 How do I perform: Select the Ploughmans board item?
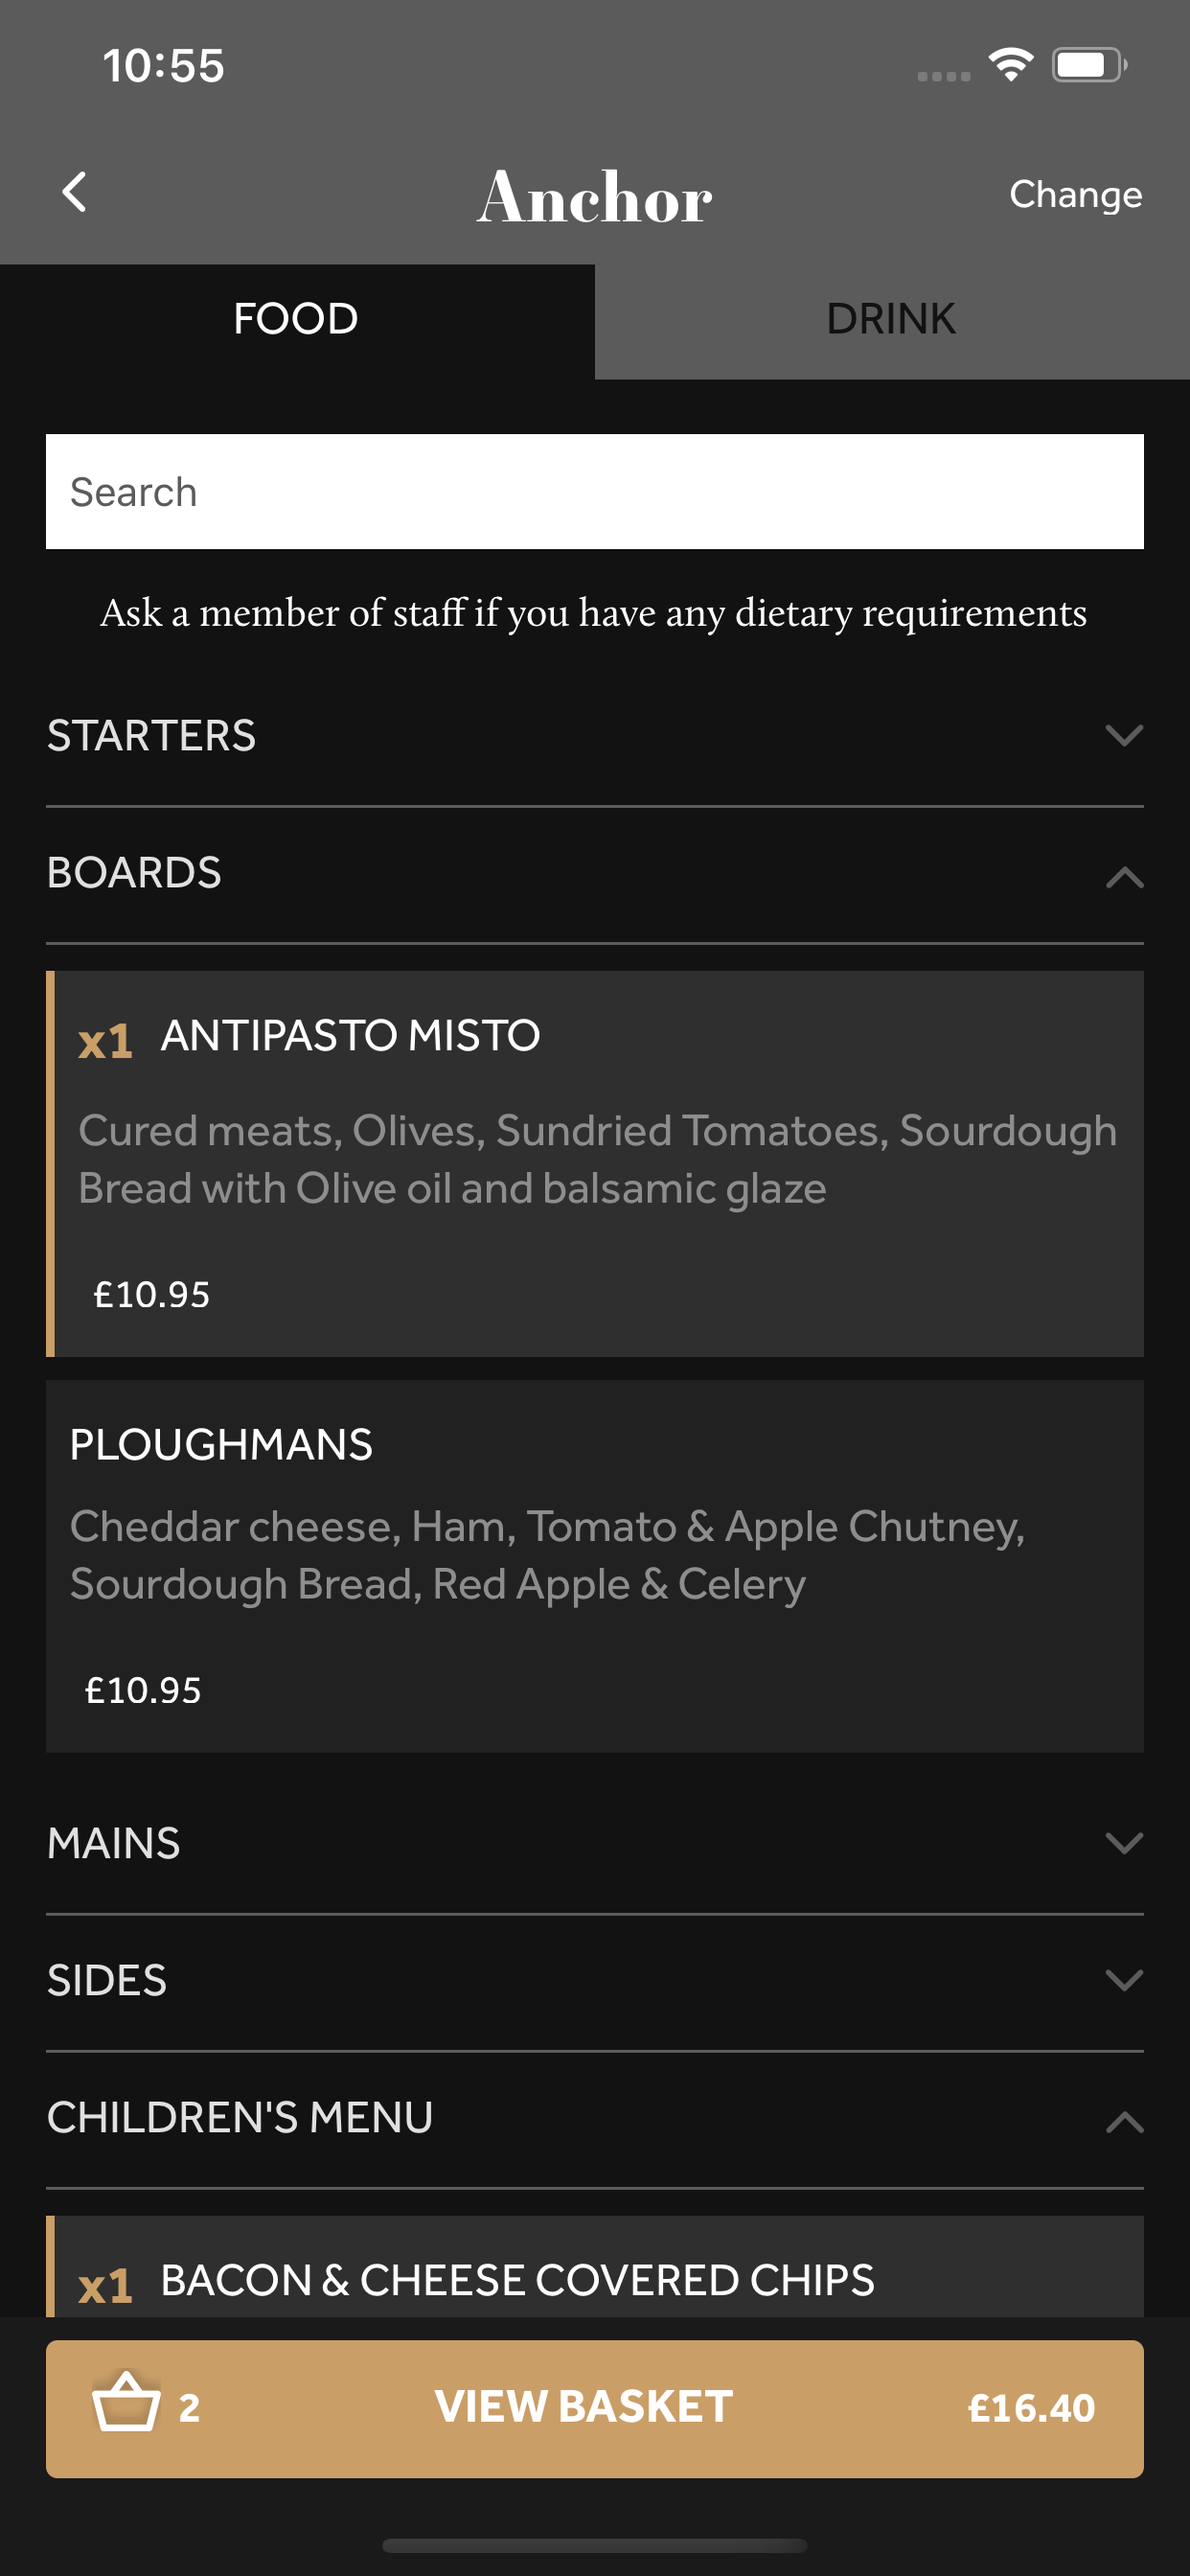coord(595,1566)
